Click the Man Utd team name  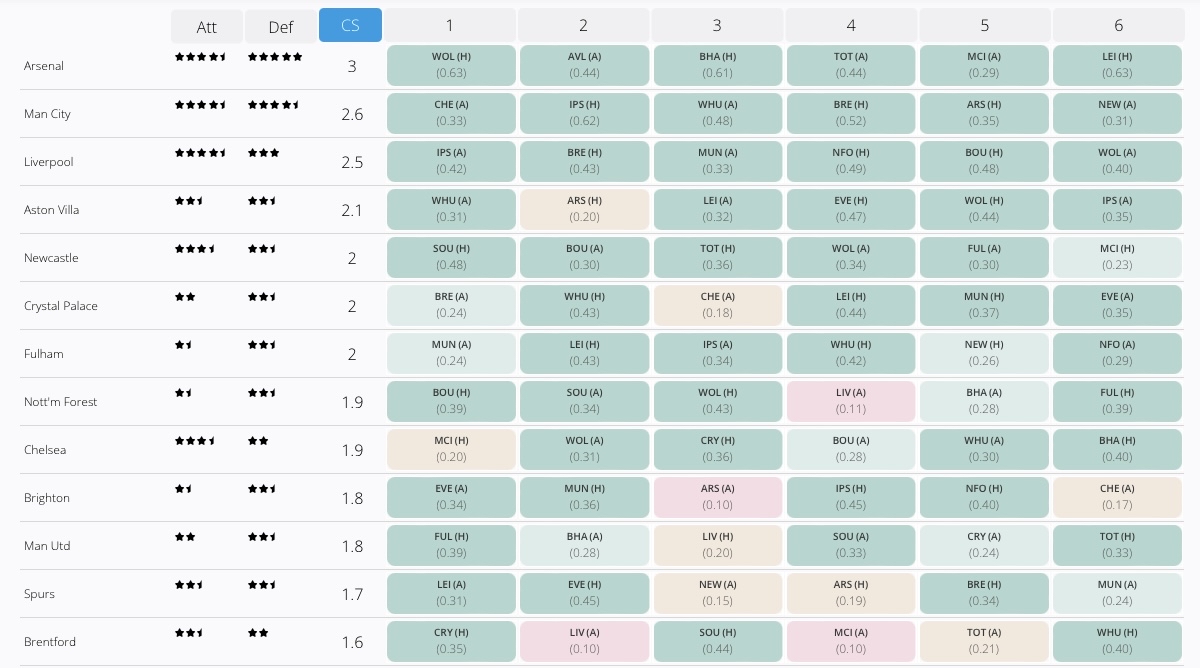pyautogui.click(x=47, y=546)
